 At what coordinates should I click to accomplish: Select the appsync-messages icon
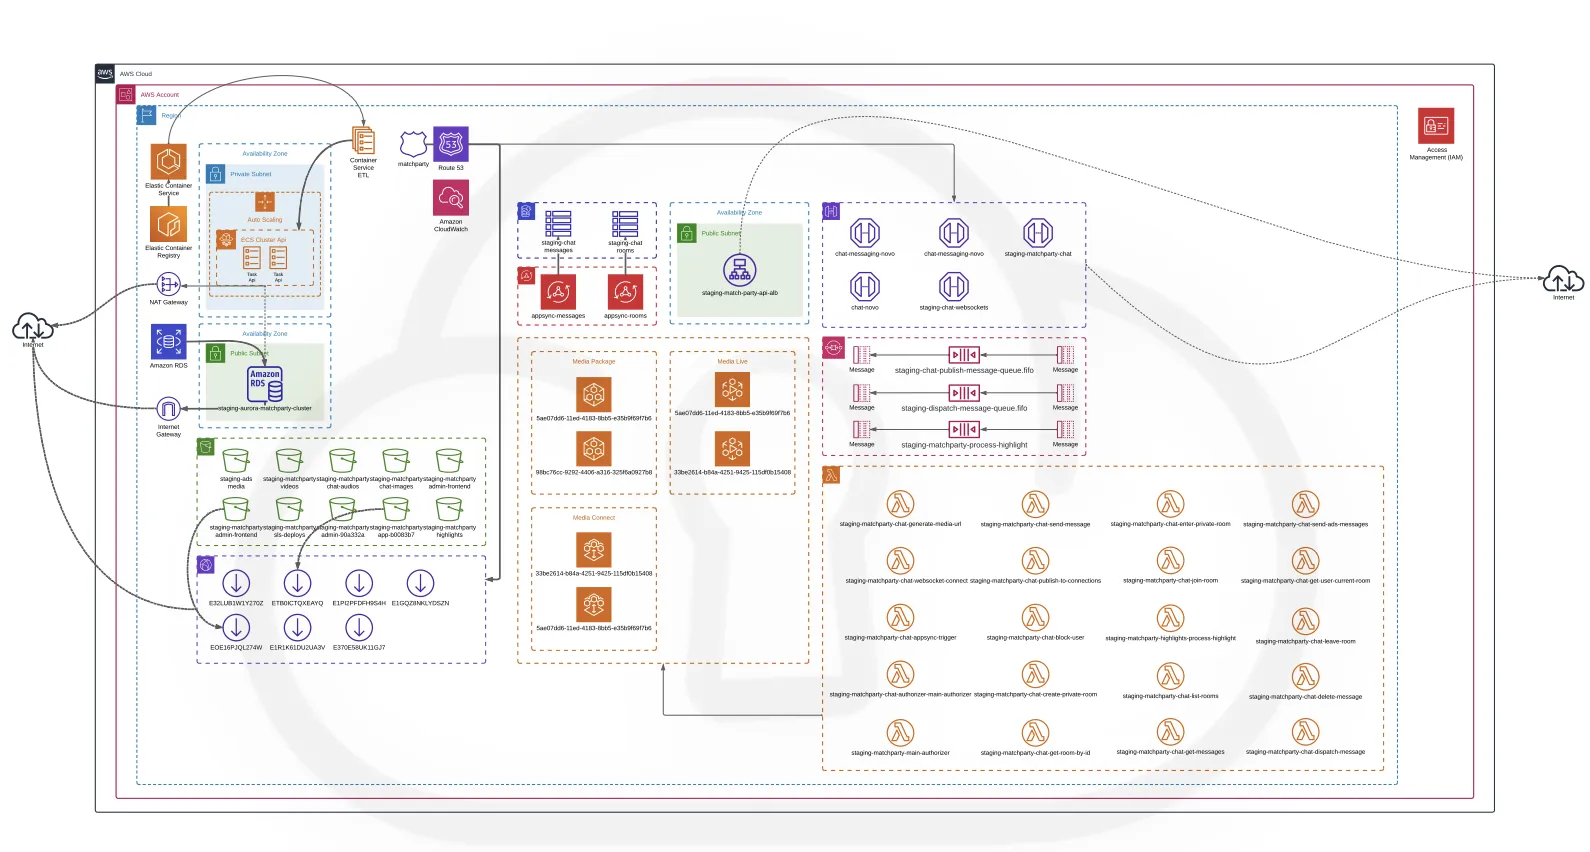(558, 292)
